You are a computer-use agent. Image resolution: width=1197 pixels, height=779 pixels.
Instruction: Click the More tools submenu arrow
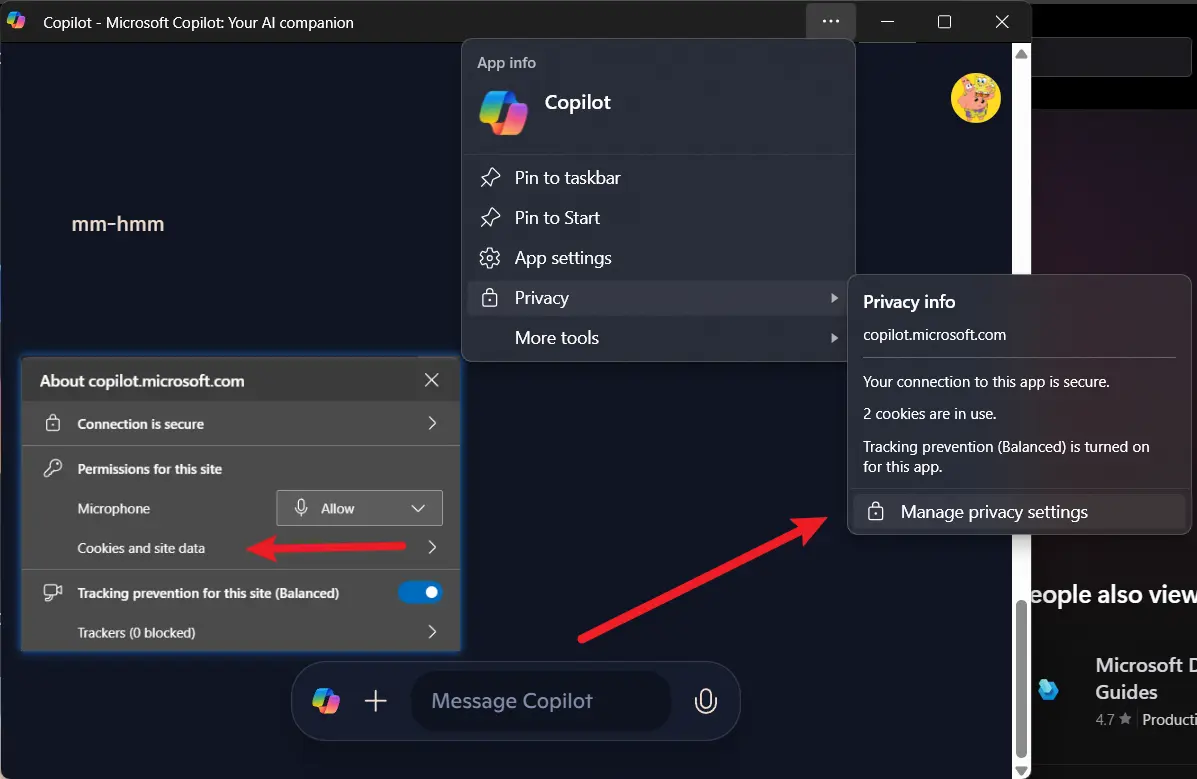tap(834, 338)
